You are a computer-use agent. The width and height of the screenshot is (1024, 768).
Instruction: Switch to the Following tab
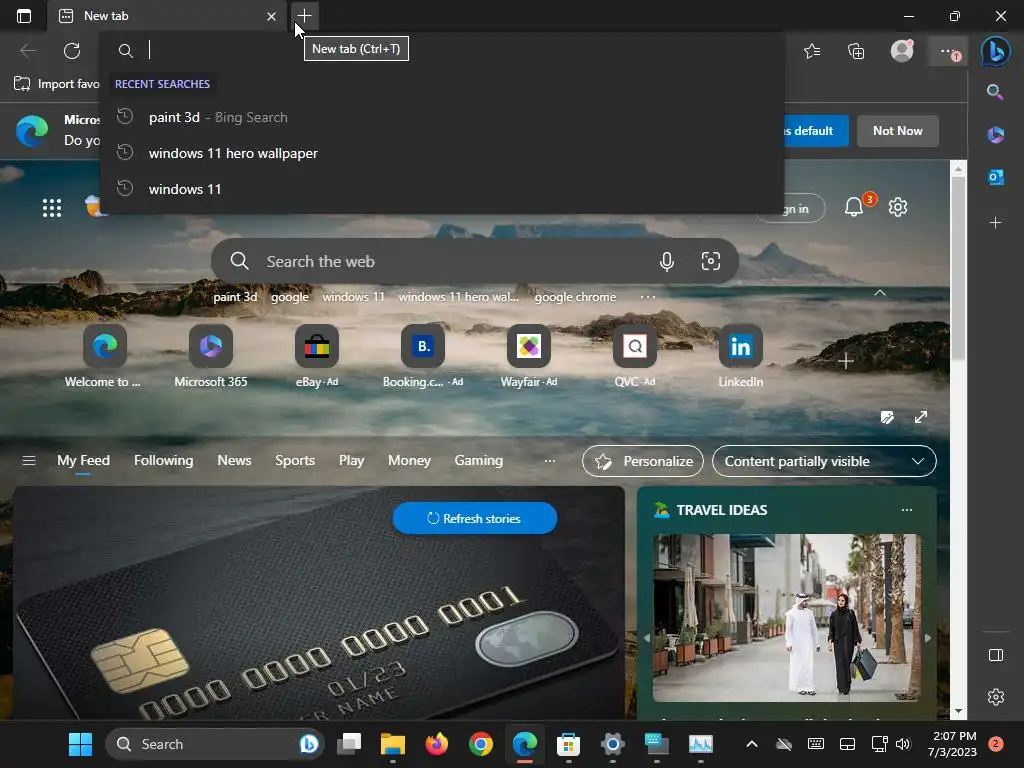pyautogui.click(x=163, y=460)
